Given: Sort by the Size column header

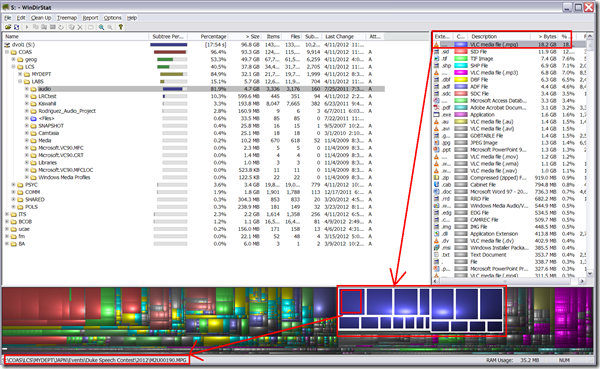Looking at the screenshot, I should click(x=245, y=36).
